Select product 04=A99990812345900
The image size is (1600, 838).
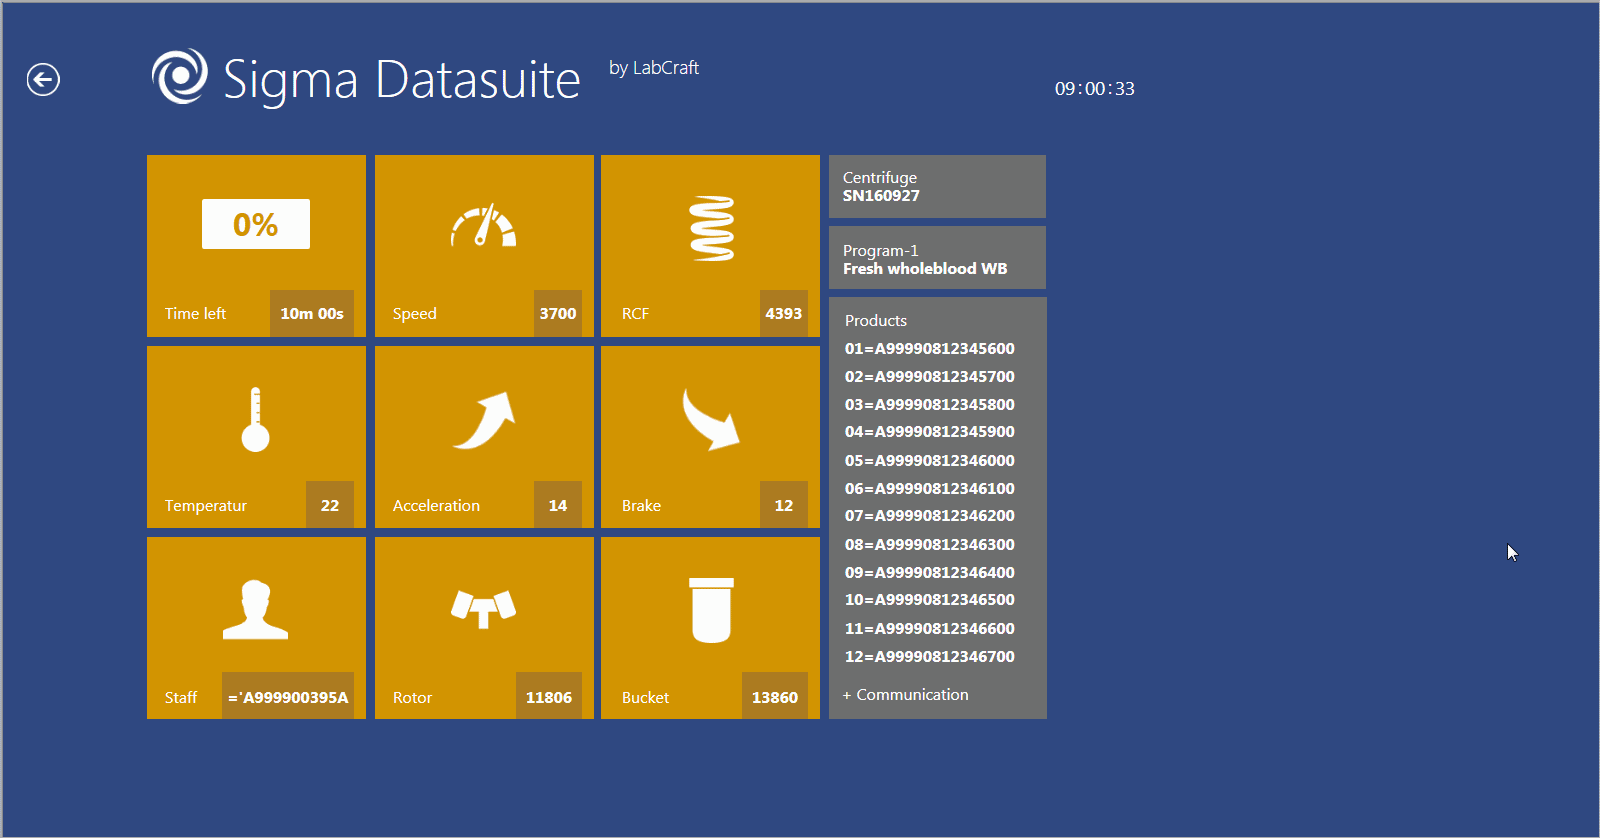(x=929, y=431)
